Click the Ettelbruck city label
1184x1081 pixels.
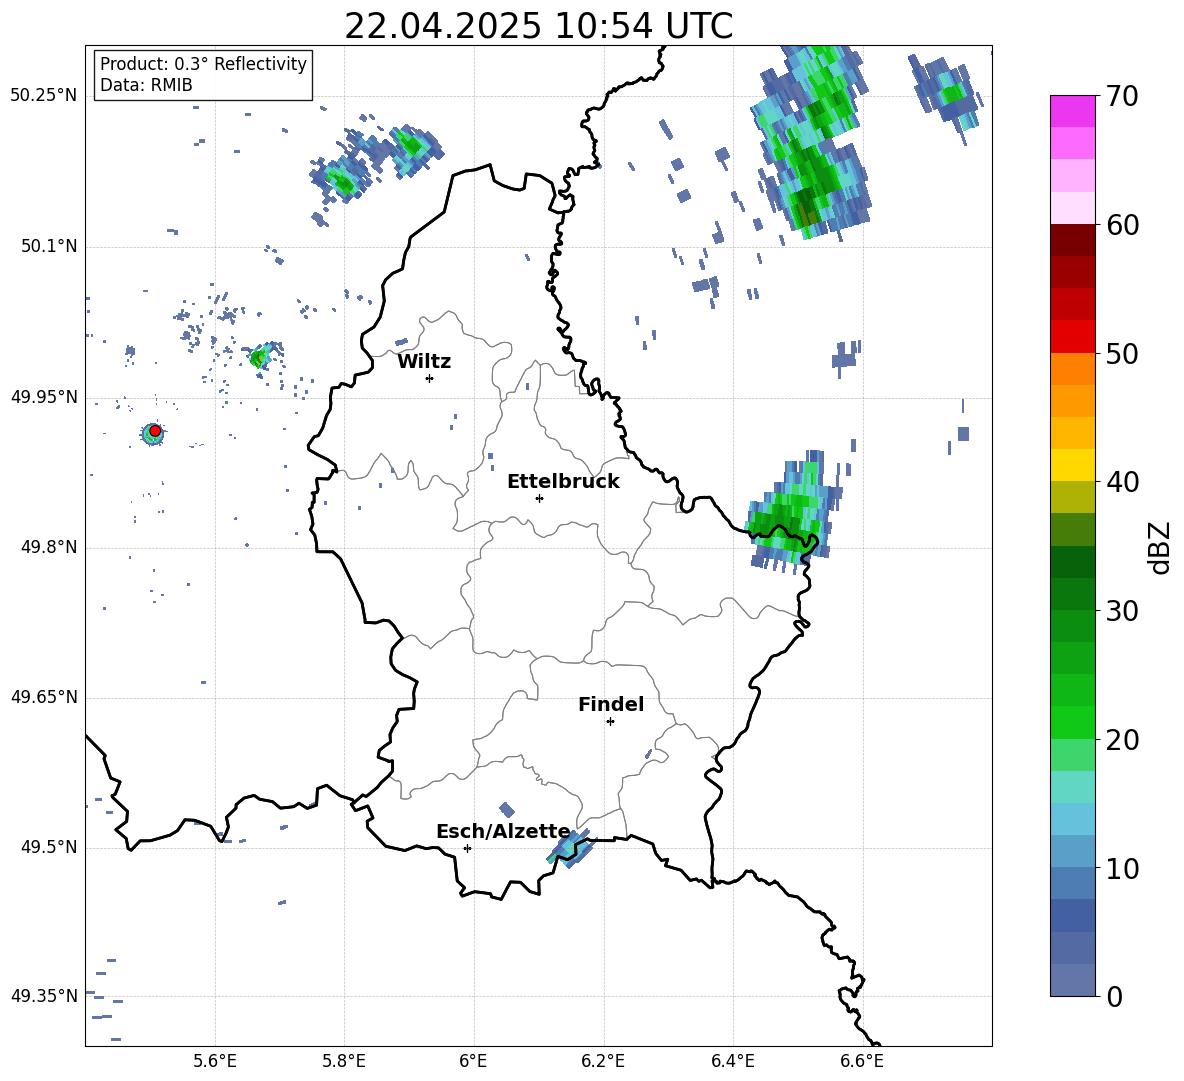(563, 482)
